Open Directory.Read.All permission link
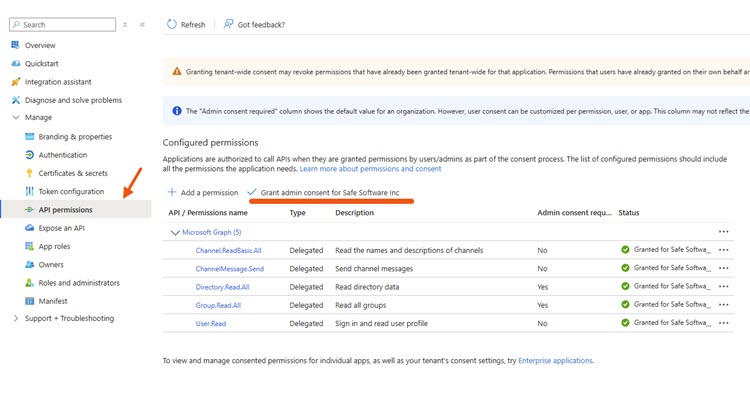The image size is (750, 398). pos(222,287)
